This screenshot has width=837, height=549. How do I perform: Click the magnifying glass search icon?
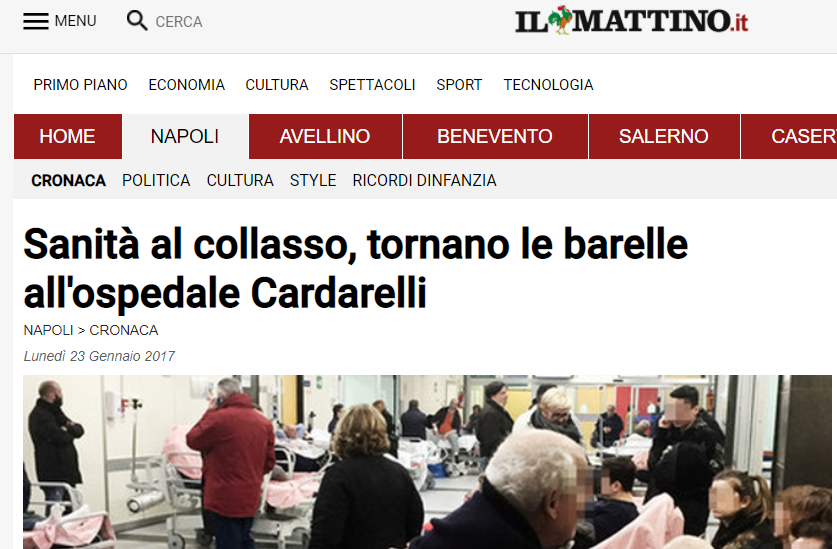[x=137, y=21]
